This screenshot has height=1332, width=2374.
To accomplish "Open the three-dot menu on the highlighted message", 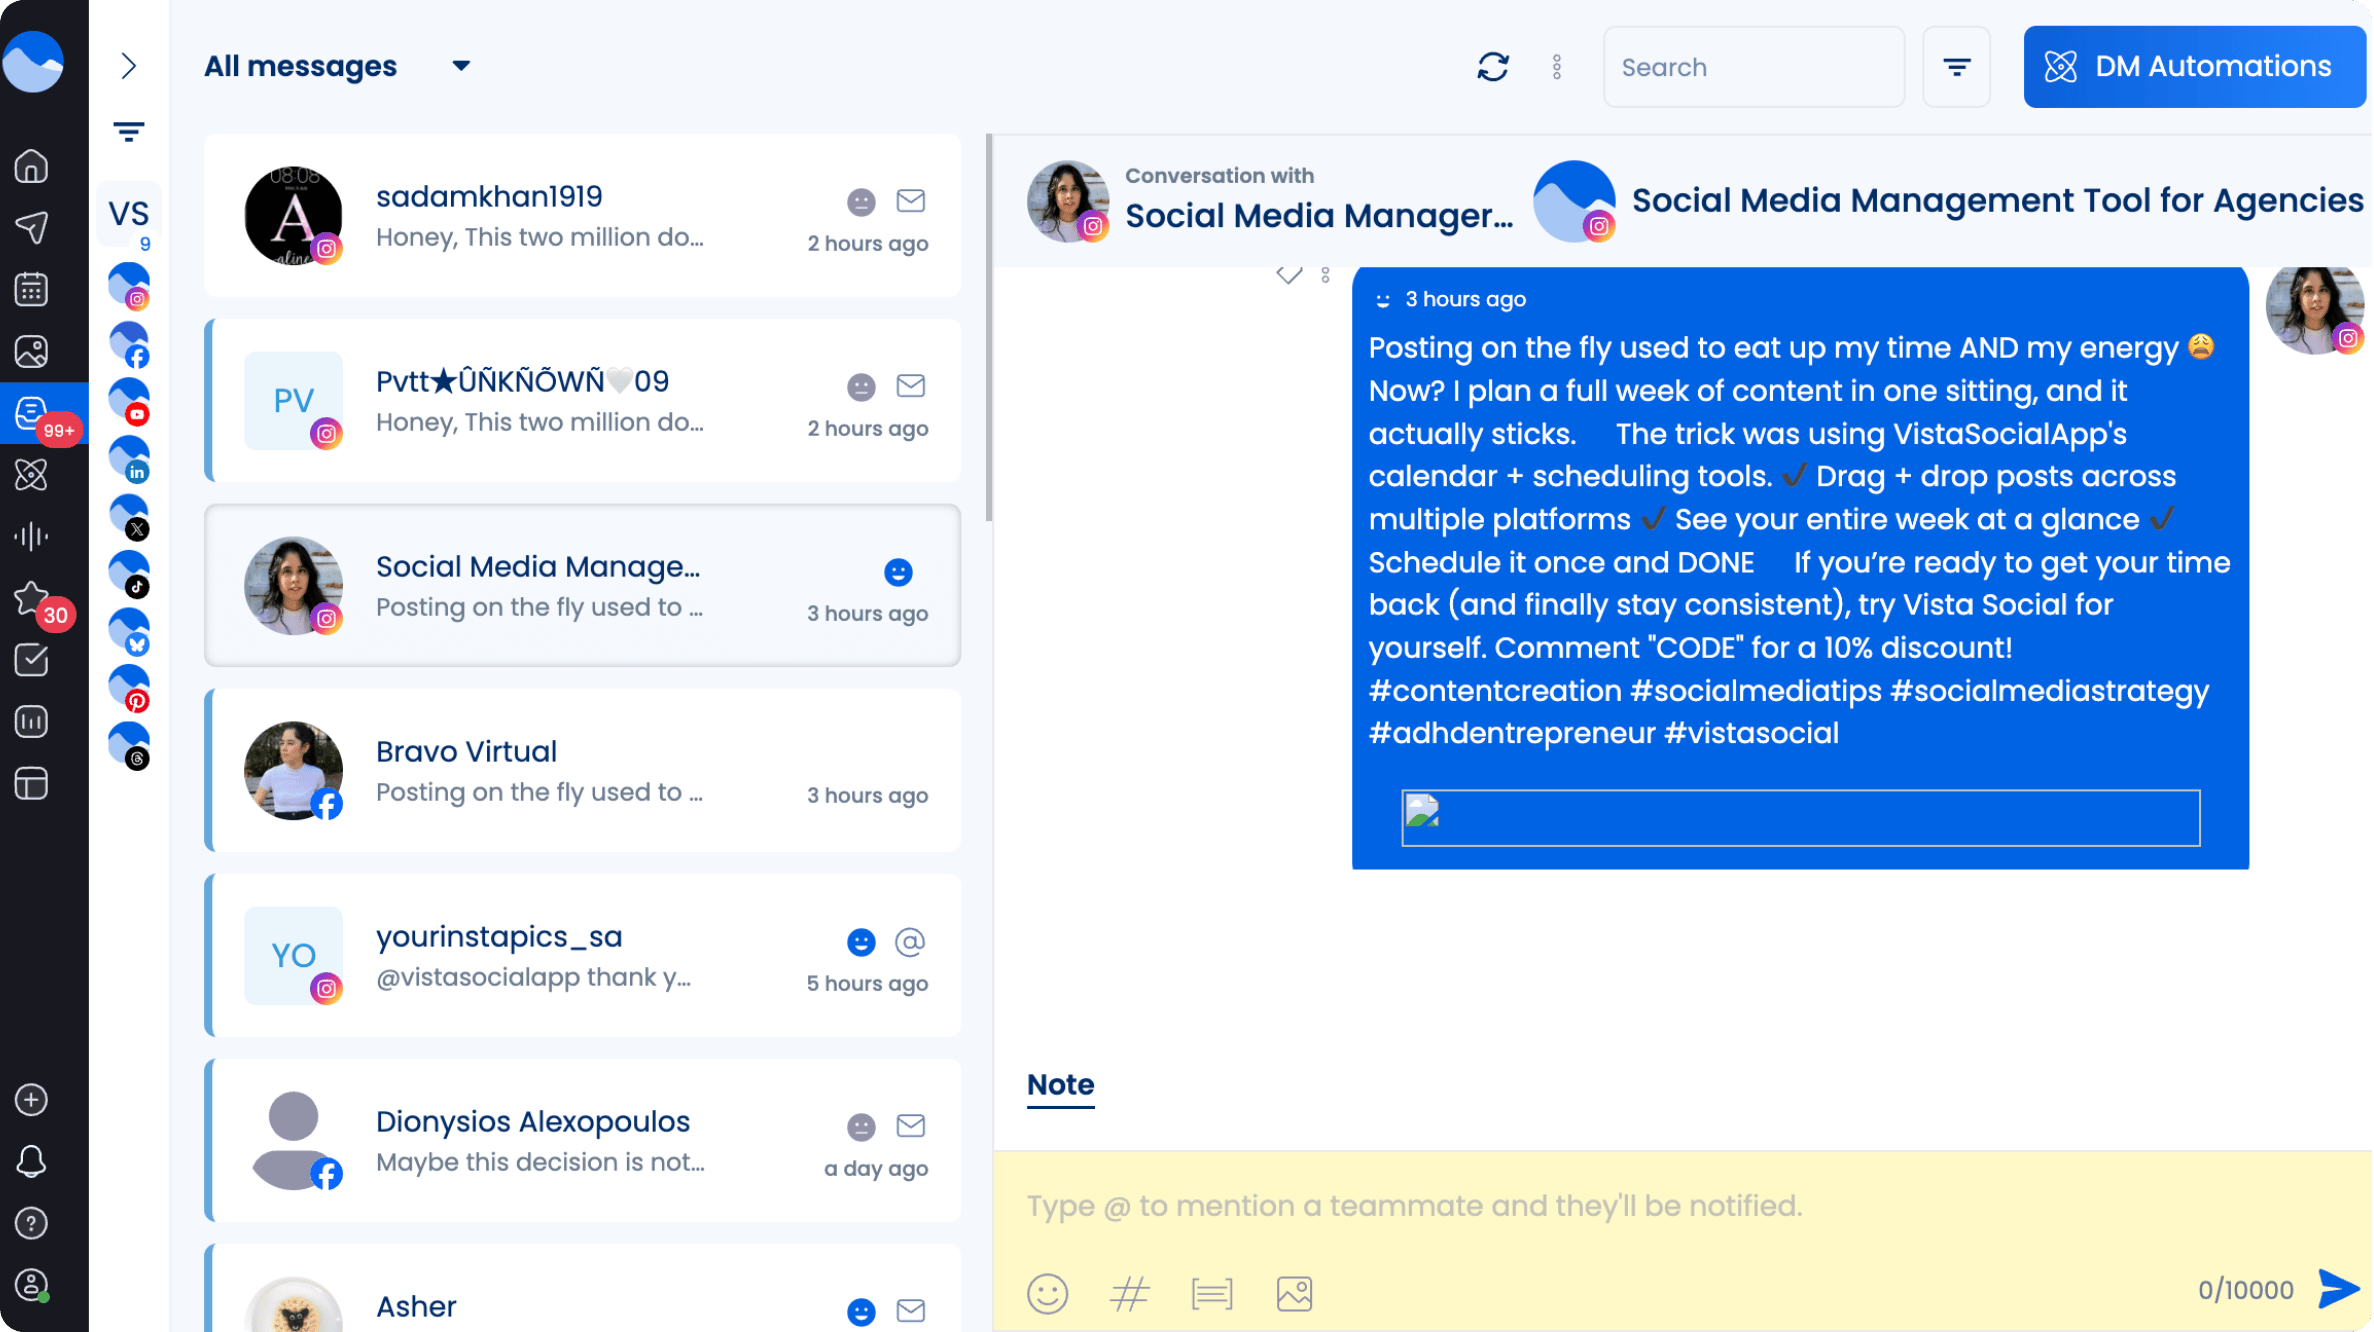I will [1325, 273].
